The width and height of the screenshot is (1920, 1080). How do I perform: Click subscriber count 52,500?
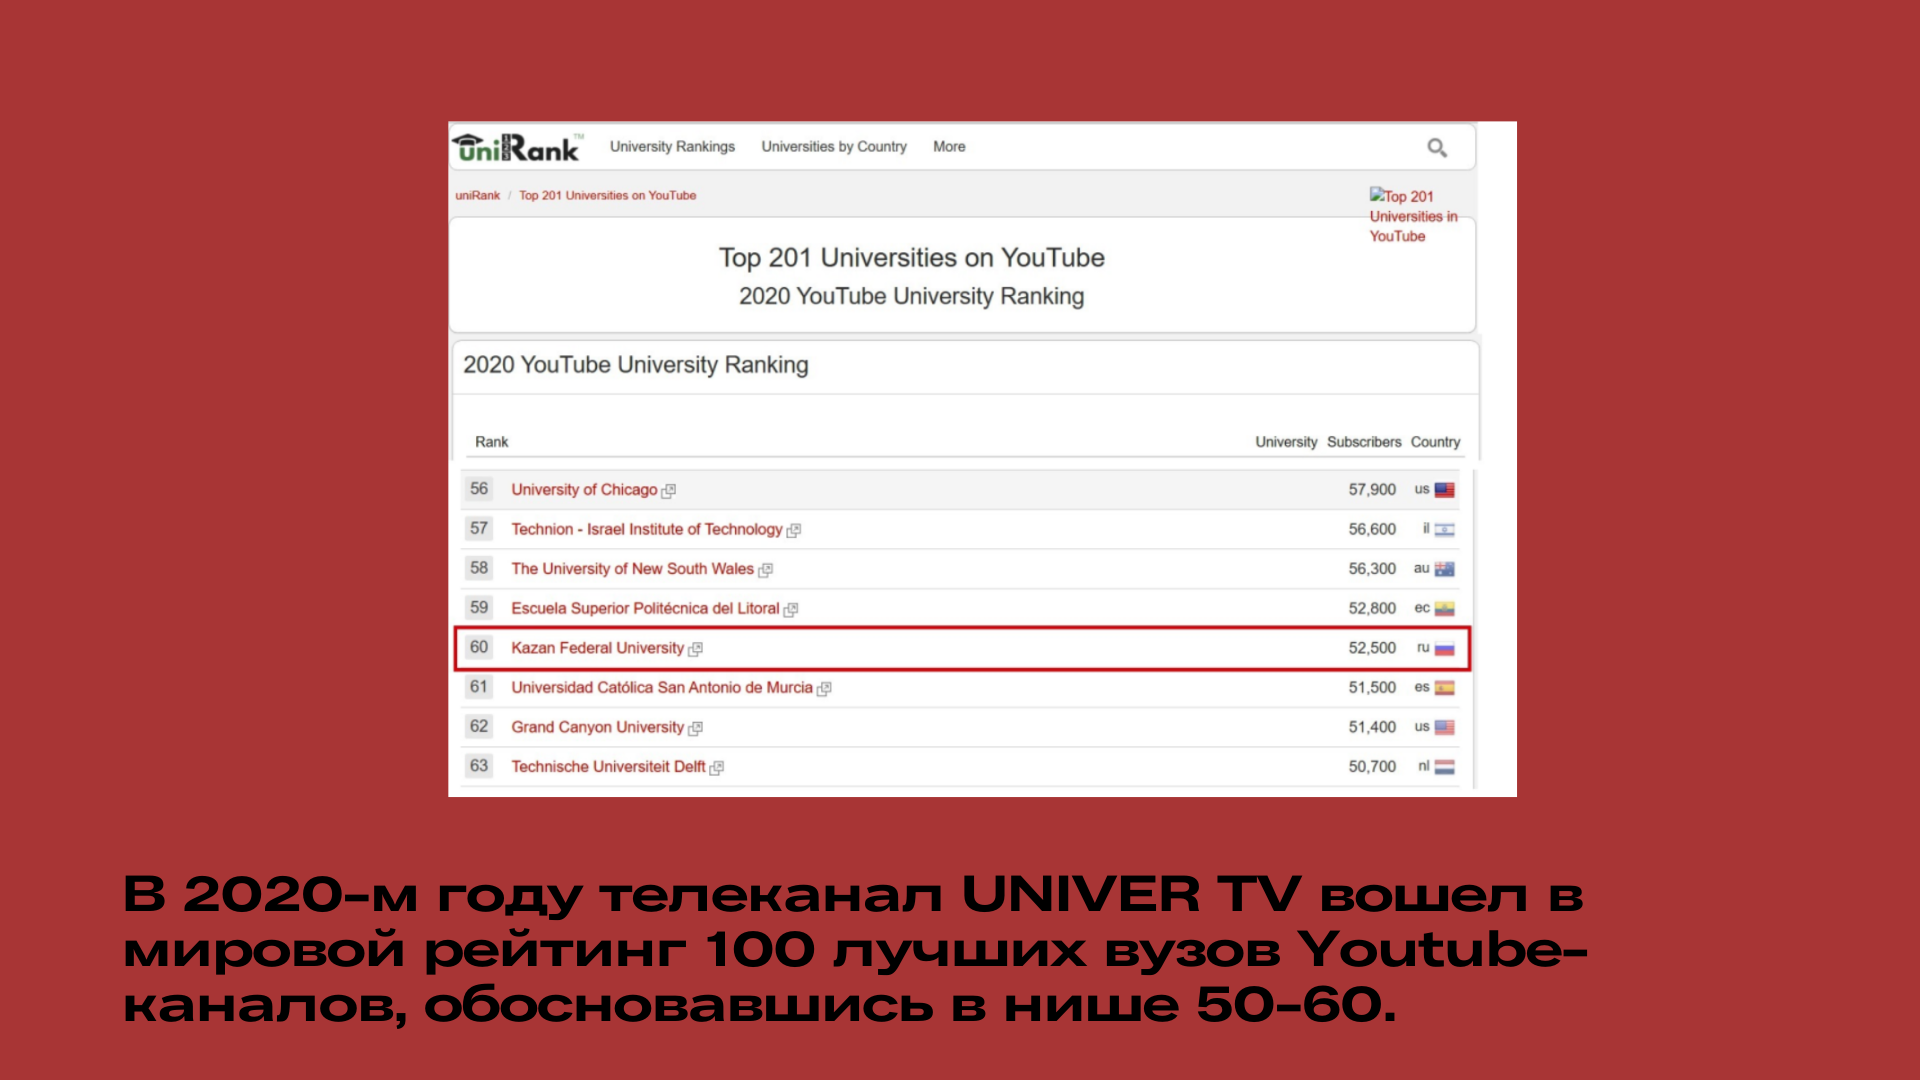1372,648
